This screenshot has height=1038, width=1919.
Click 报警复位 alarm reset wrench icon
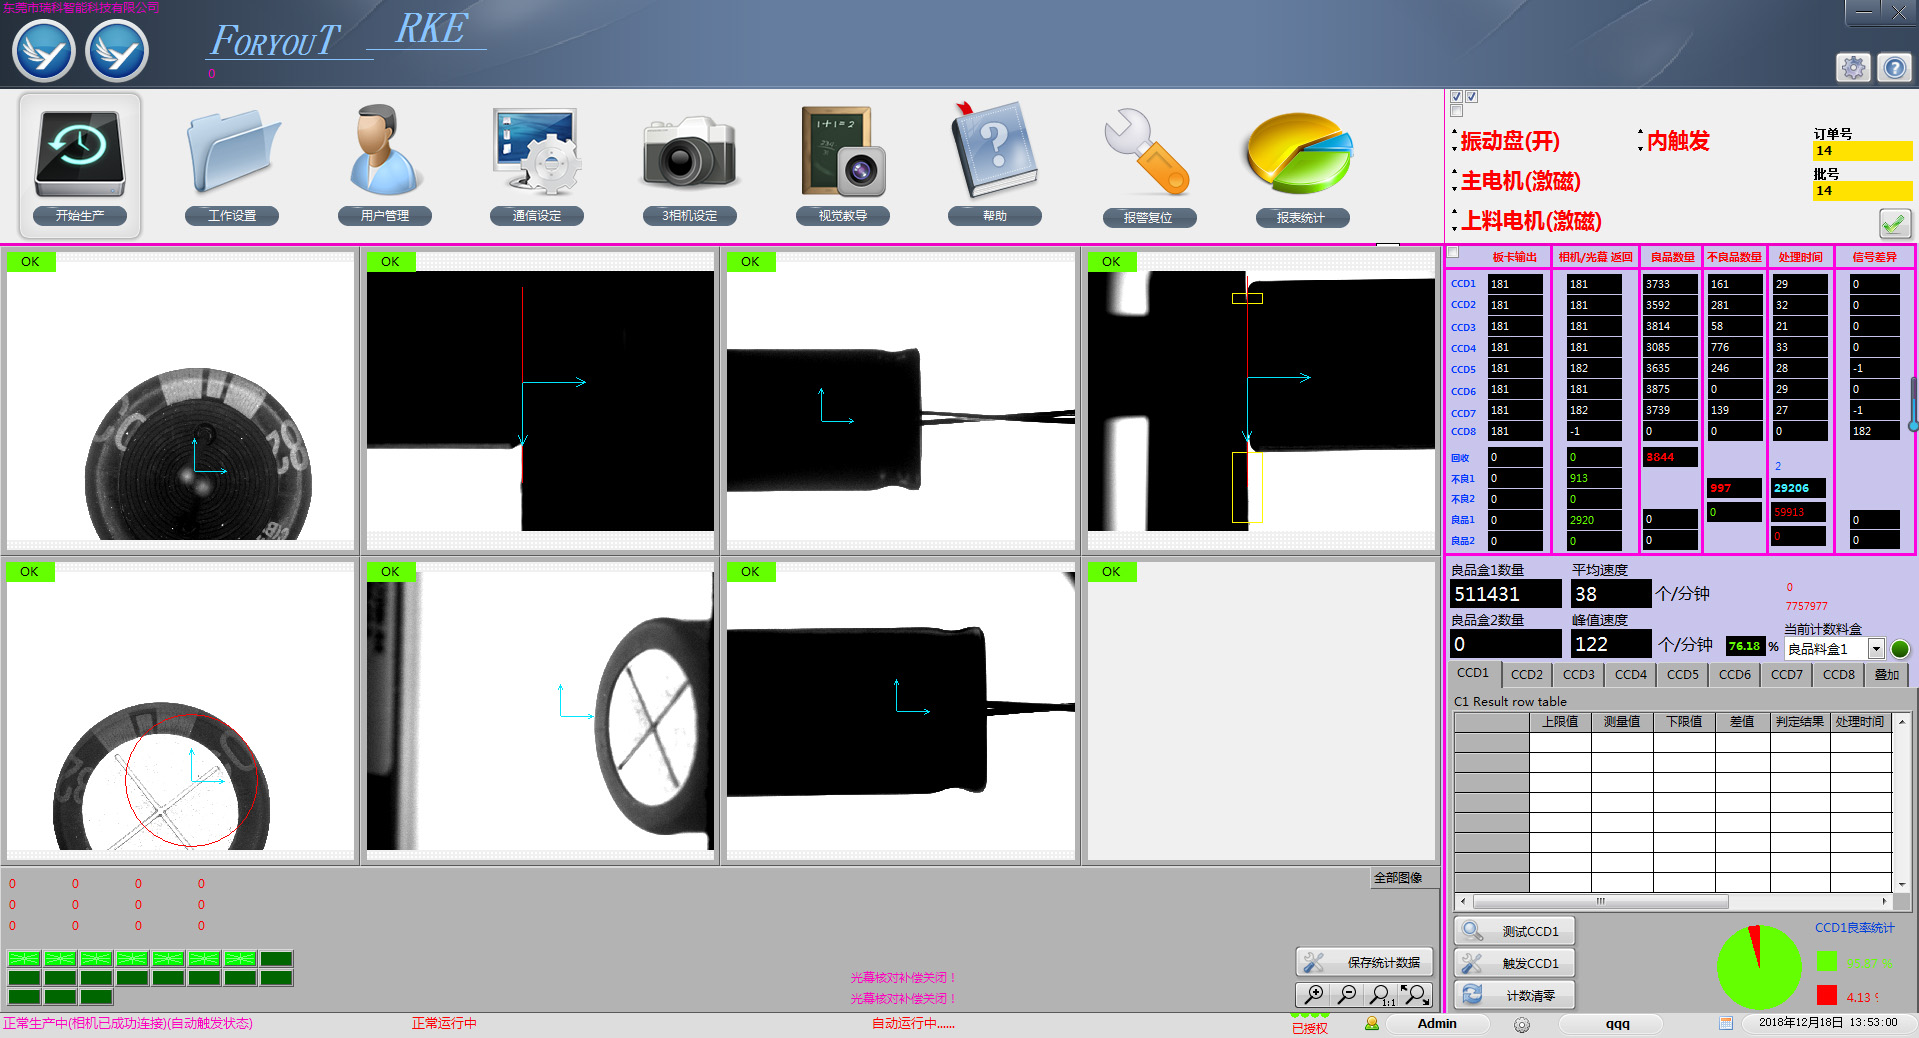click(1147, 155)
